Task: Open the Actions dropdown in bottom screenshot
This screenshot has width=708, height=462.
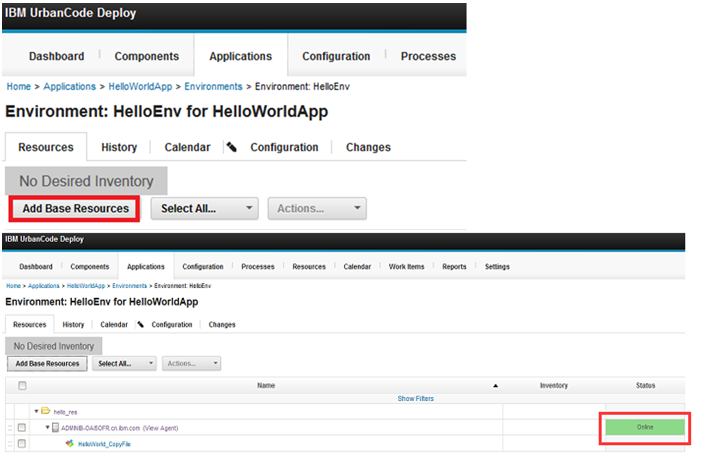Action: pyautogui.click(x=191, y=364)
